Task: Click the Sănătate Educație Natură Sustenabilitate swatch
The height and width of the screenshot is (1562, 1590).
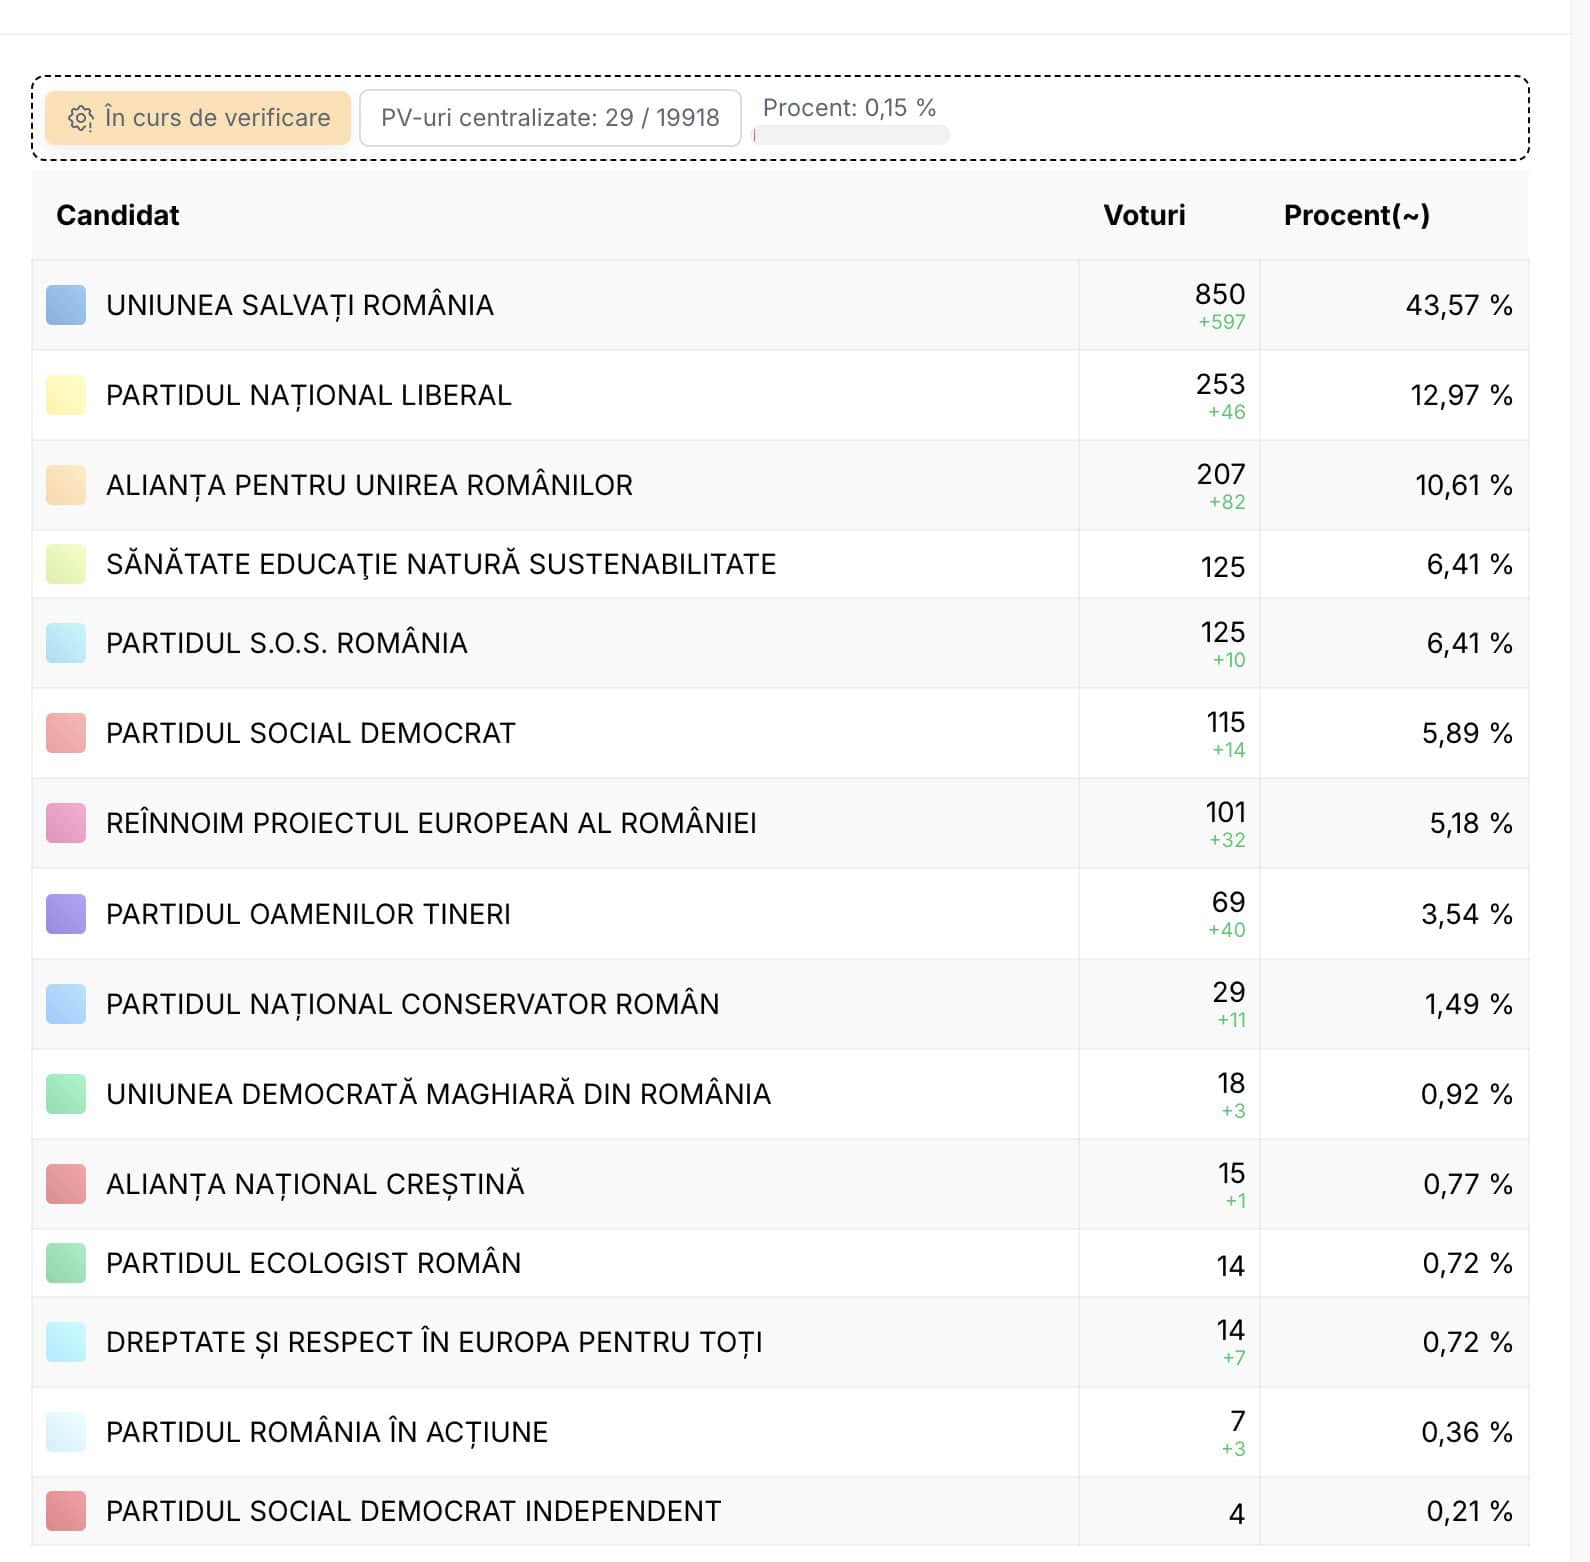Action: (x=66, y=564)
